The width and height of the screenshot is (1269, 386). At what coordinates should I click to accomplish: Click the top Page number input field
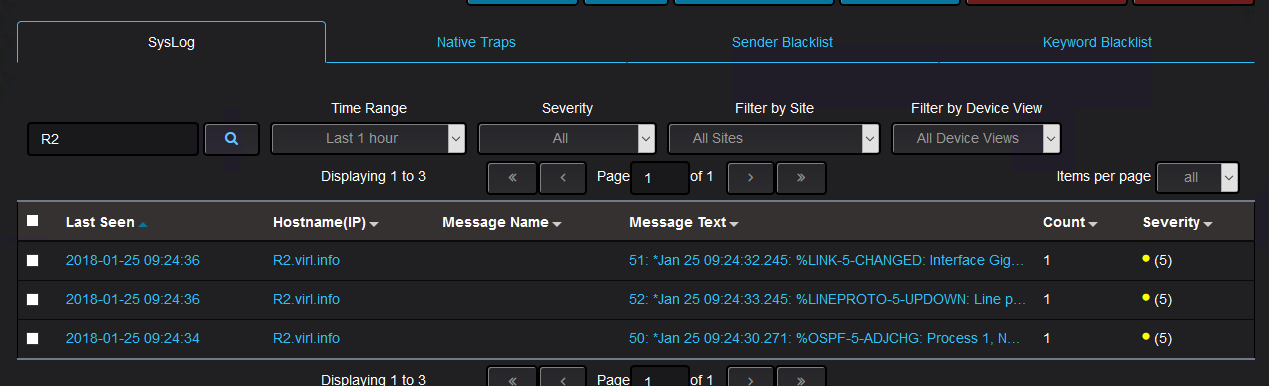click(x=659, y=177)
